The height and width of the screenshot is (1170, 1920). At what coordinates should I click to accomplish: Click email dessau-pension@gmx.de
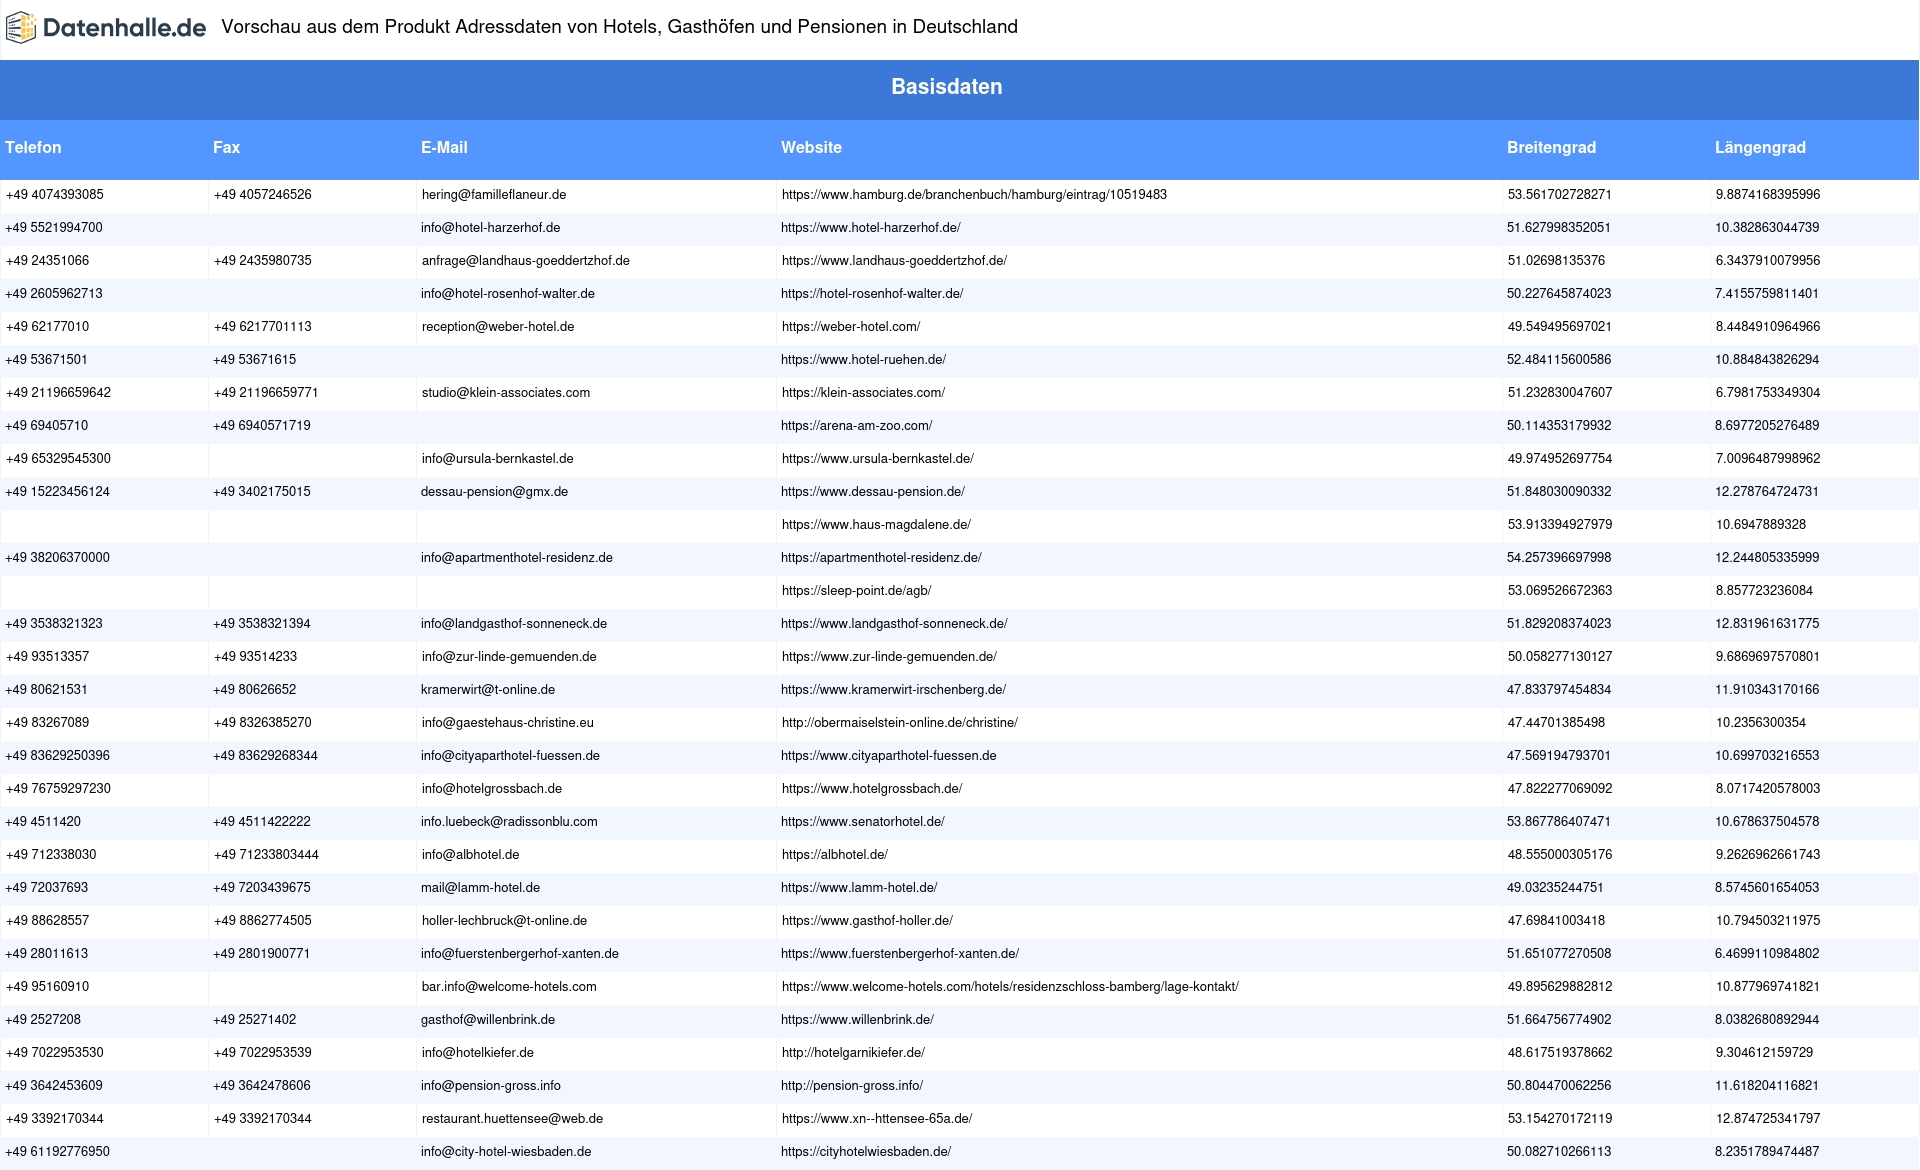[494, 492]
